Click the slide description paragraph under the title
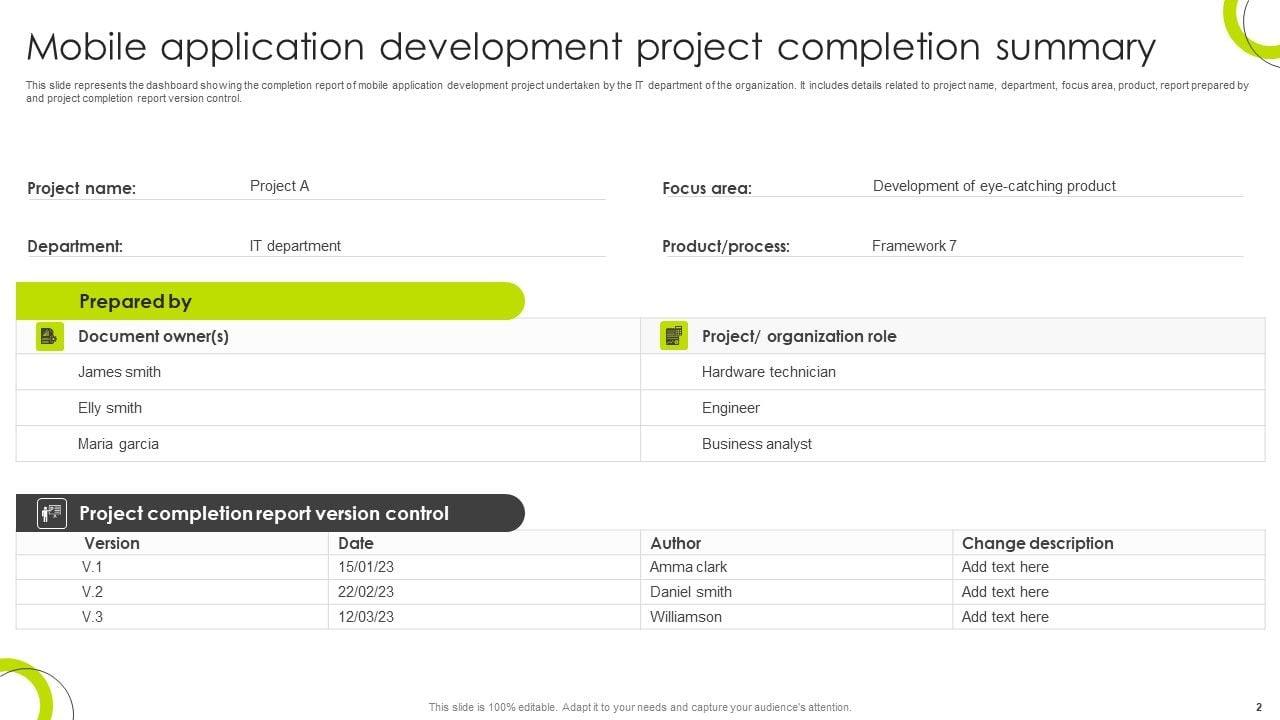Viewport: 1280px width, 720px height. coord(637,92)
